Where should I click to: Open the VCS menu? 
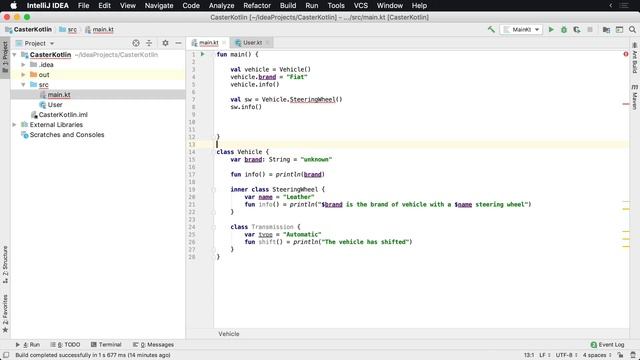point(360,6)
